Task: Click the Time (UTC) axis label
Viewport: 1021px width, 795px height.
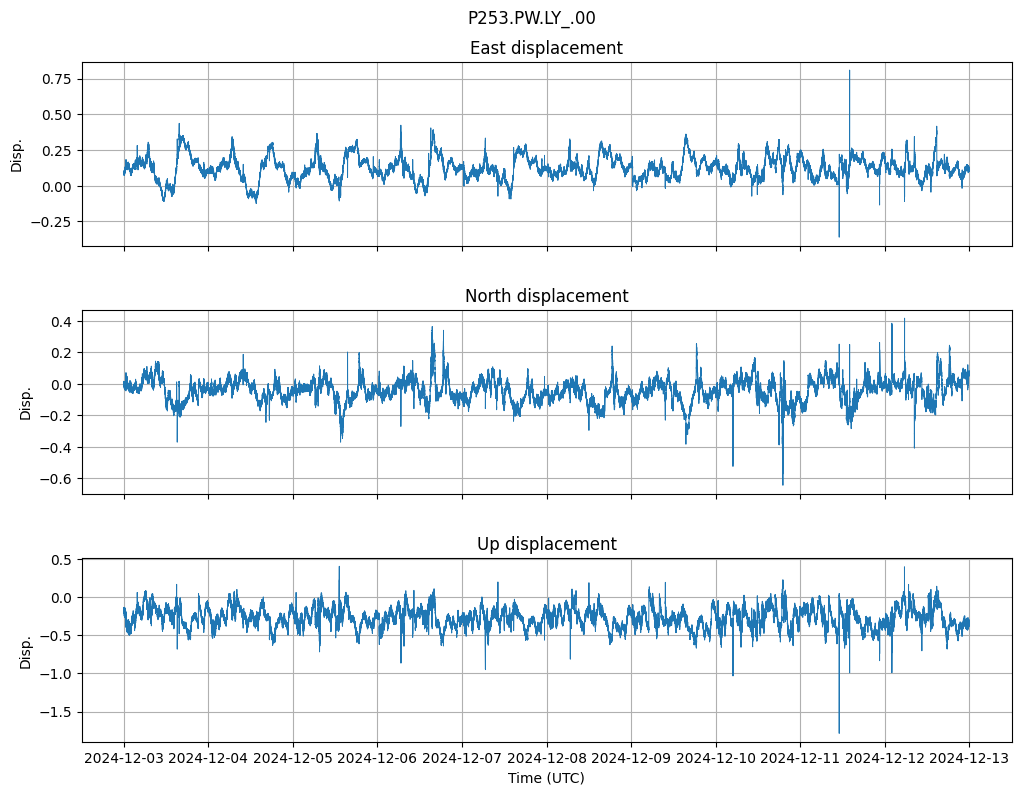Action: tap(546, 777)
